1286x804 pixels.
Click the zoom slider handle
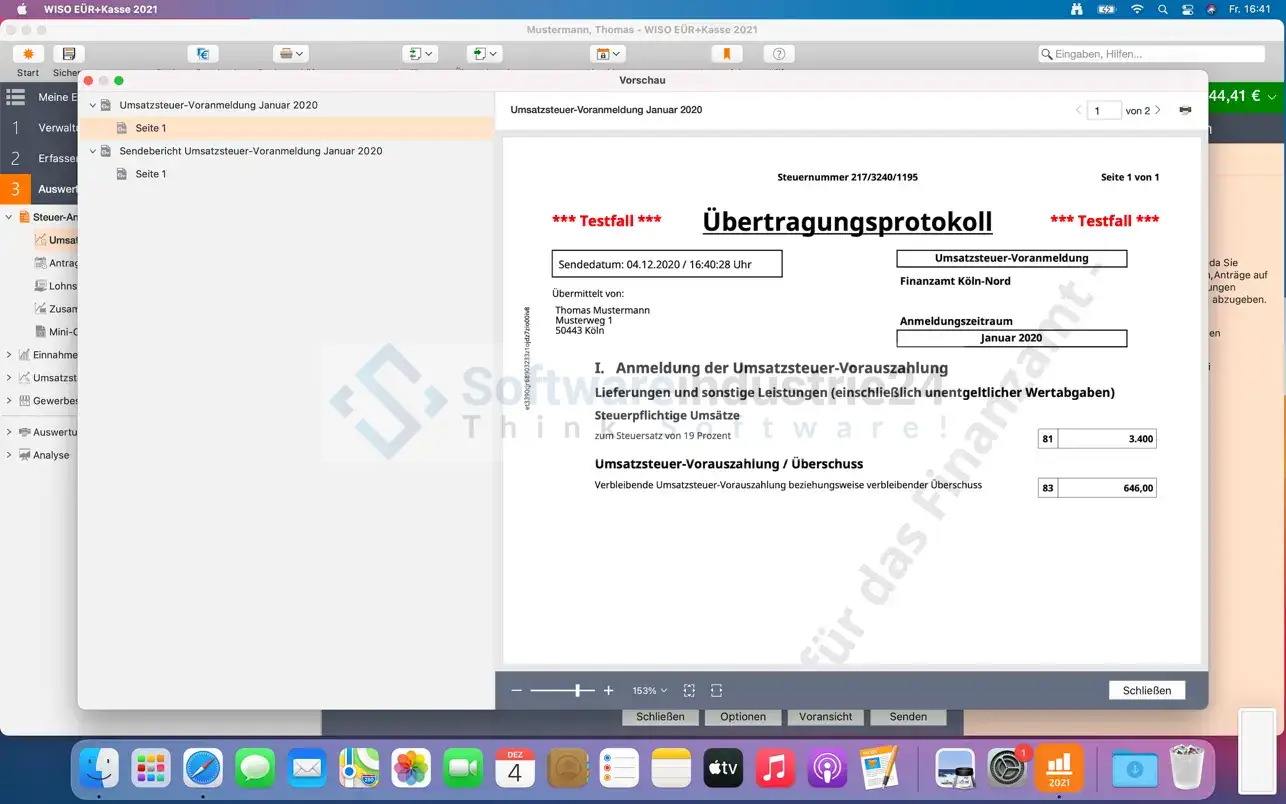tap(578, 691)
